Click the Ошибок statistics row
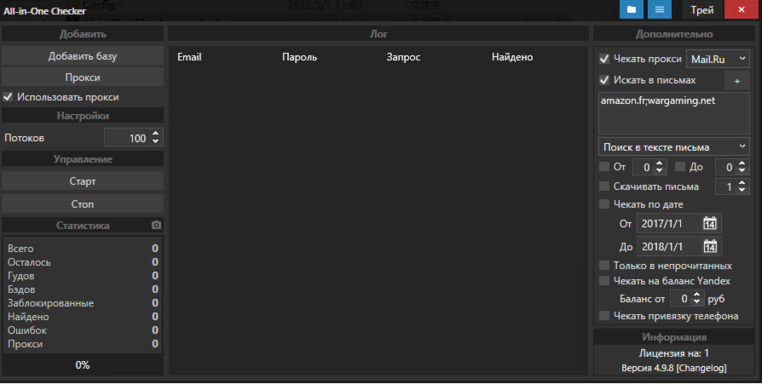The image size is (762, 384). tap(83, 330)
